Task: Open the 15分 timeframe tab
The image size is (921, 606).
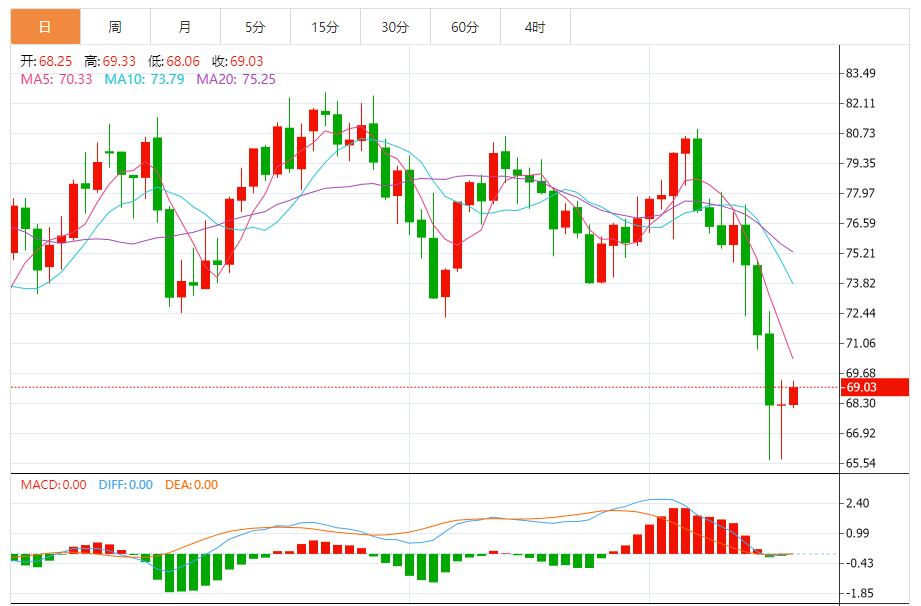Action: (325, 27)
